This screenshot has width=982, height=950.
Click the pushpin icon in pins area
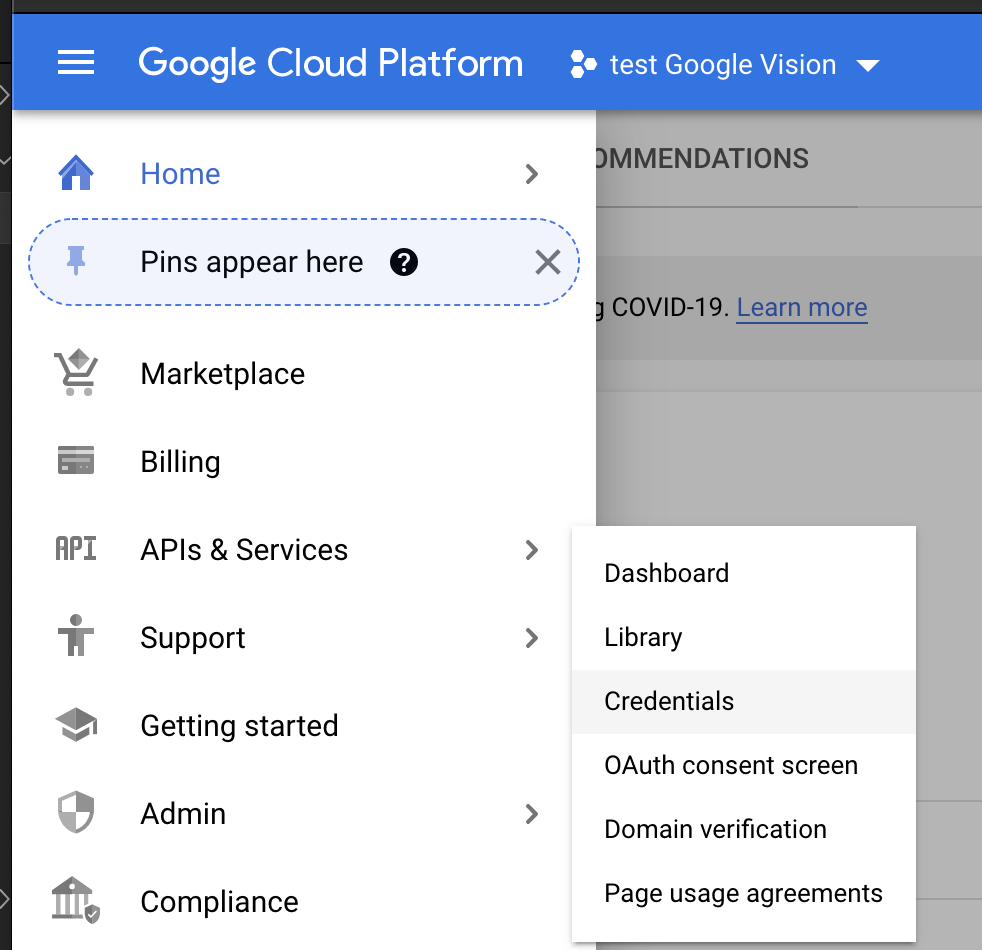coord(76,261)
